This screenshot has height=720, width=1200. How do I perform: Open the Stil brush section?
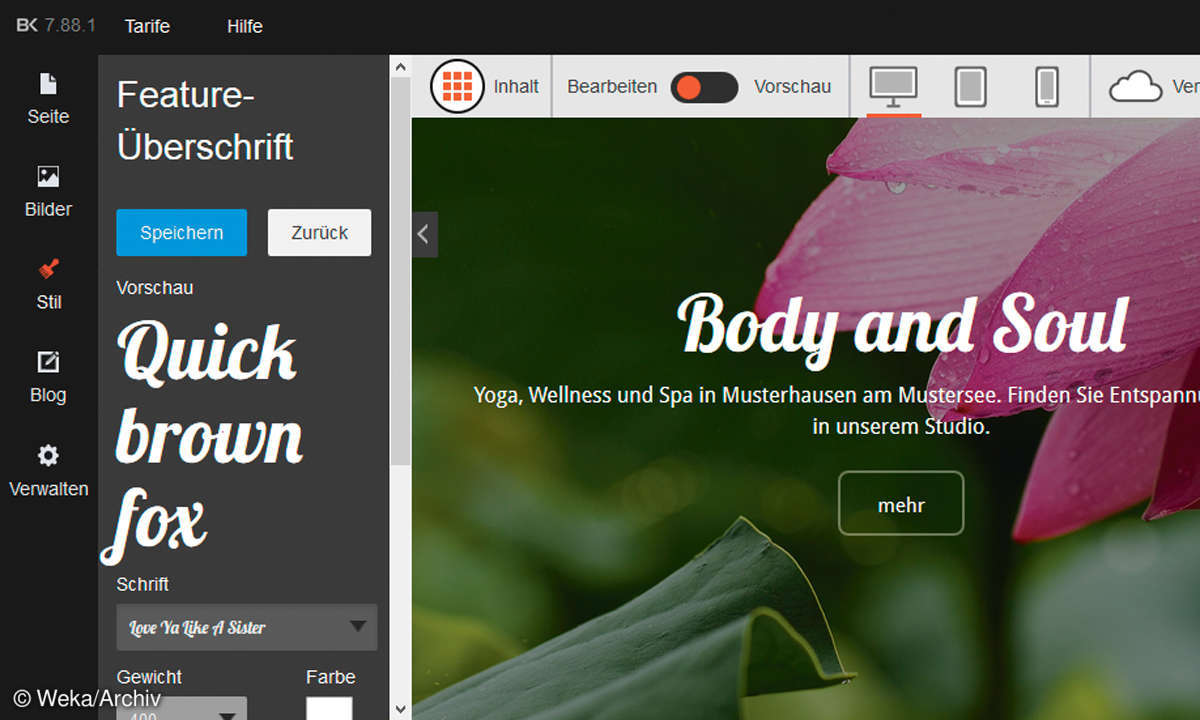click(48, 269)
